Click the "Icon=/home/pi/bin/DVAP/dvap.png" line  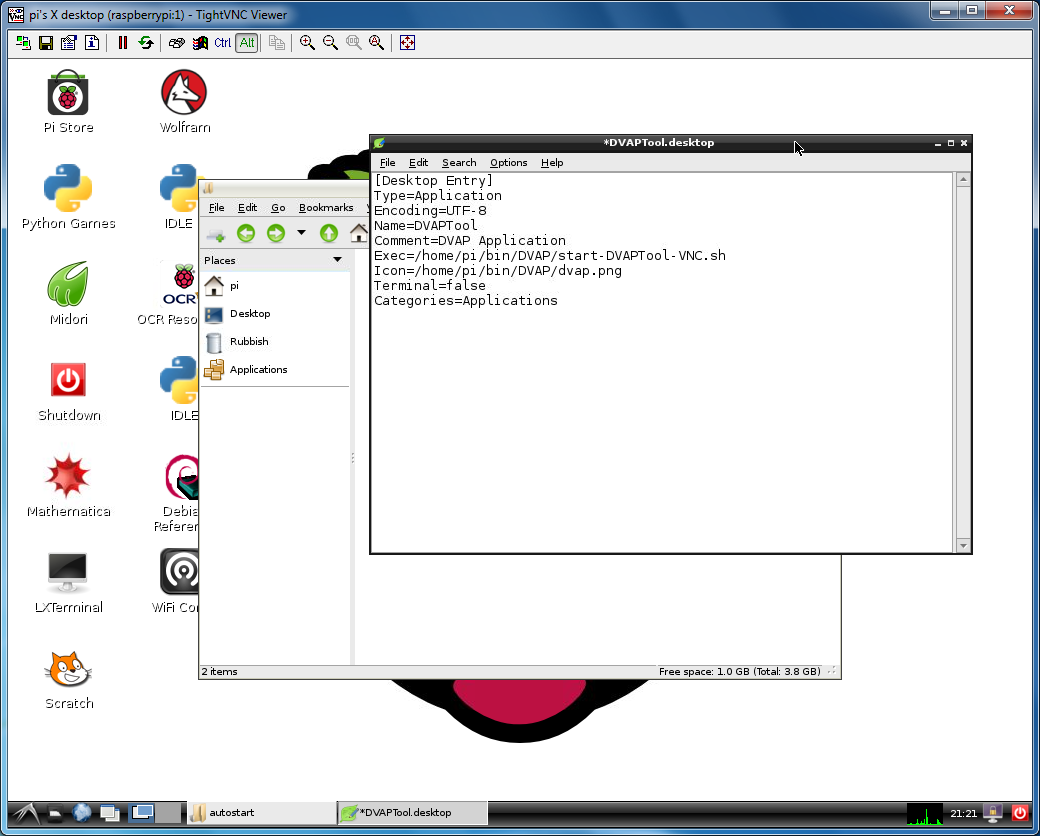click(497, 271)
